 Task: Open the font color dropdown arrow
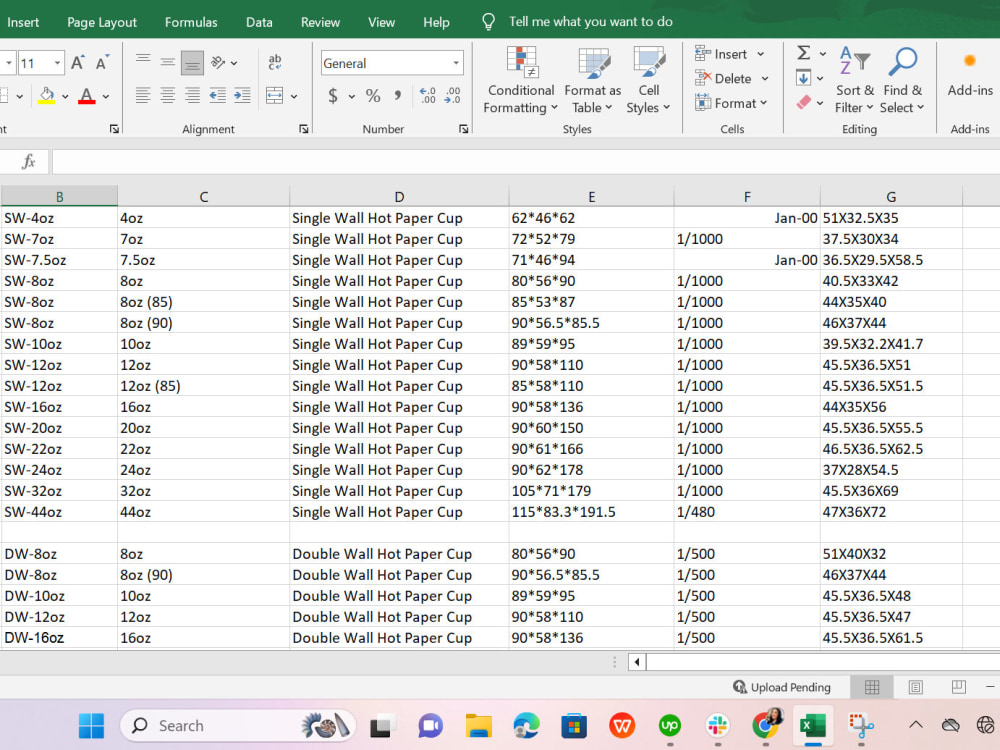[106, 96]
